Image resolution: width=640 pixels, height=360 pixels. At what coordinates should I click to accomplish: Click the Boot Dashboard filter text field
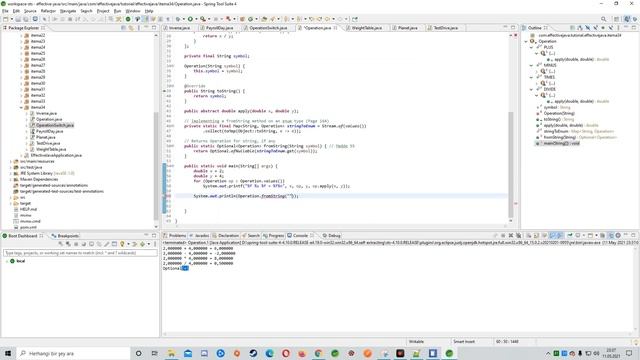[x=80, y=253]
